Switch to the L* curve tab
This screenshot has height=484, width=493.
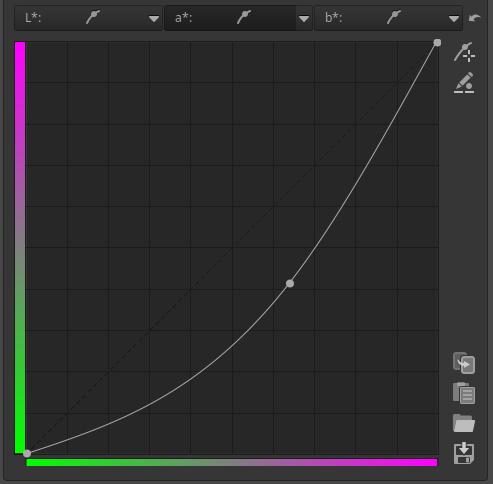pyautogui.click(x=80, y=18)
